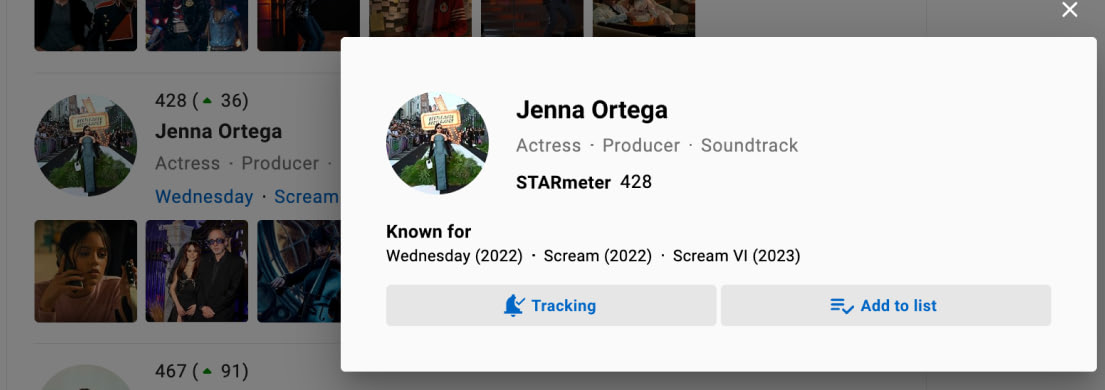Open photo of woman on phone
The height and width of the screenshot is (390, 1105).
(x=86, y=271)
